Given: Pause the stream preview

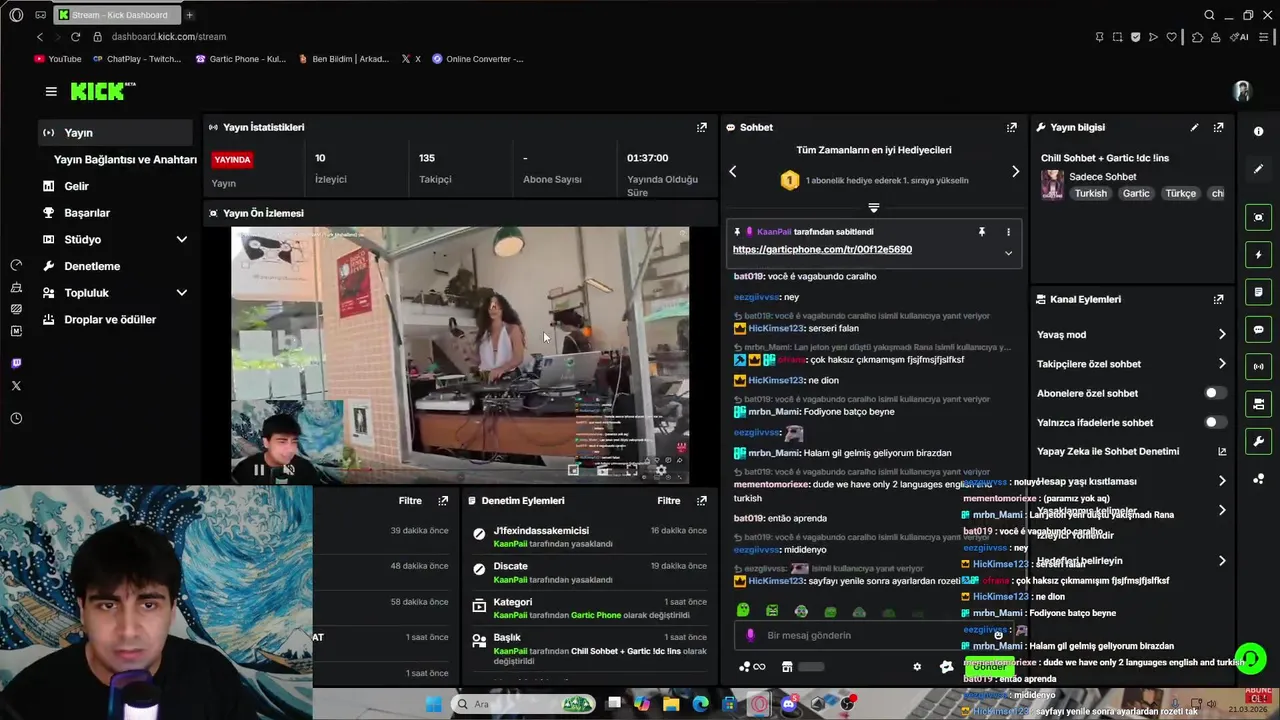Looking at the screenshot, I should point(259,469).
